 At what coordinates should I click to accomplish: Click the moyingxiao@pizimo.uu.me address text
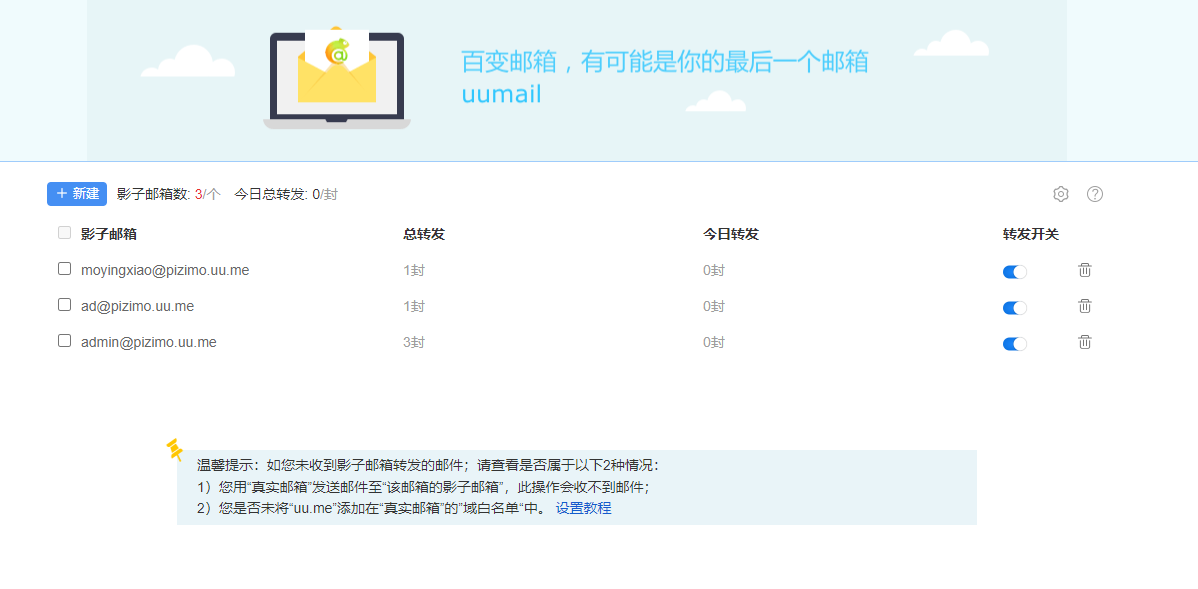[165, 270]
